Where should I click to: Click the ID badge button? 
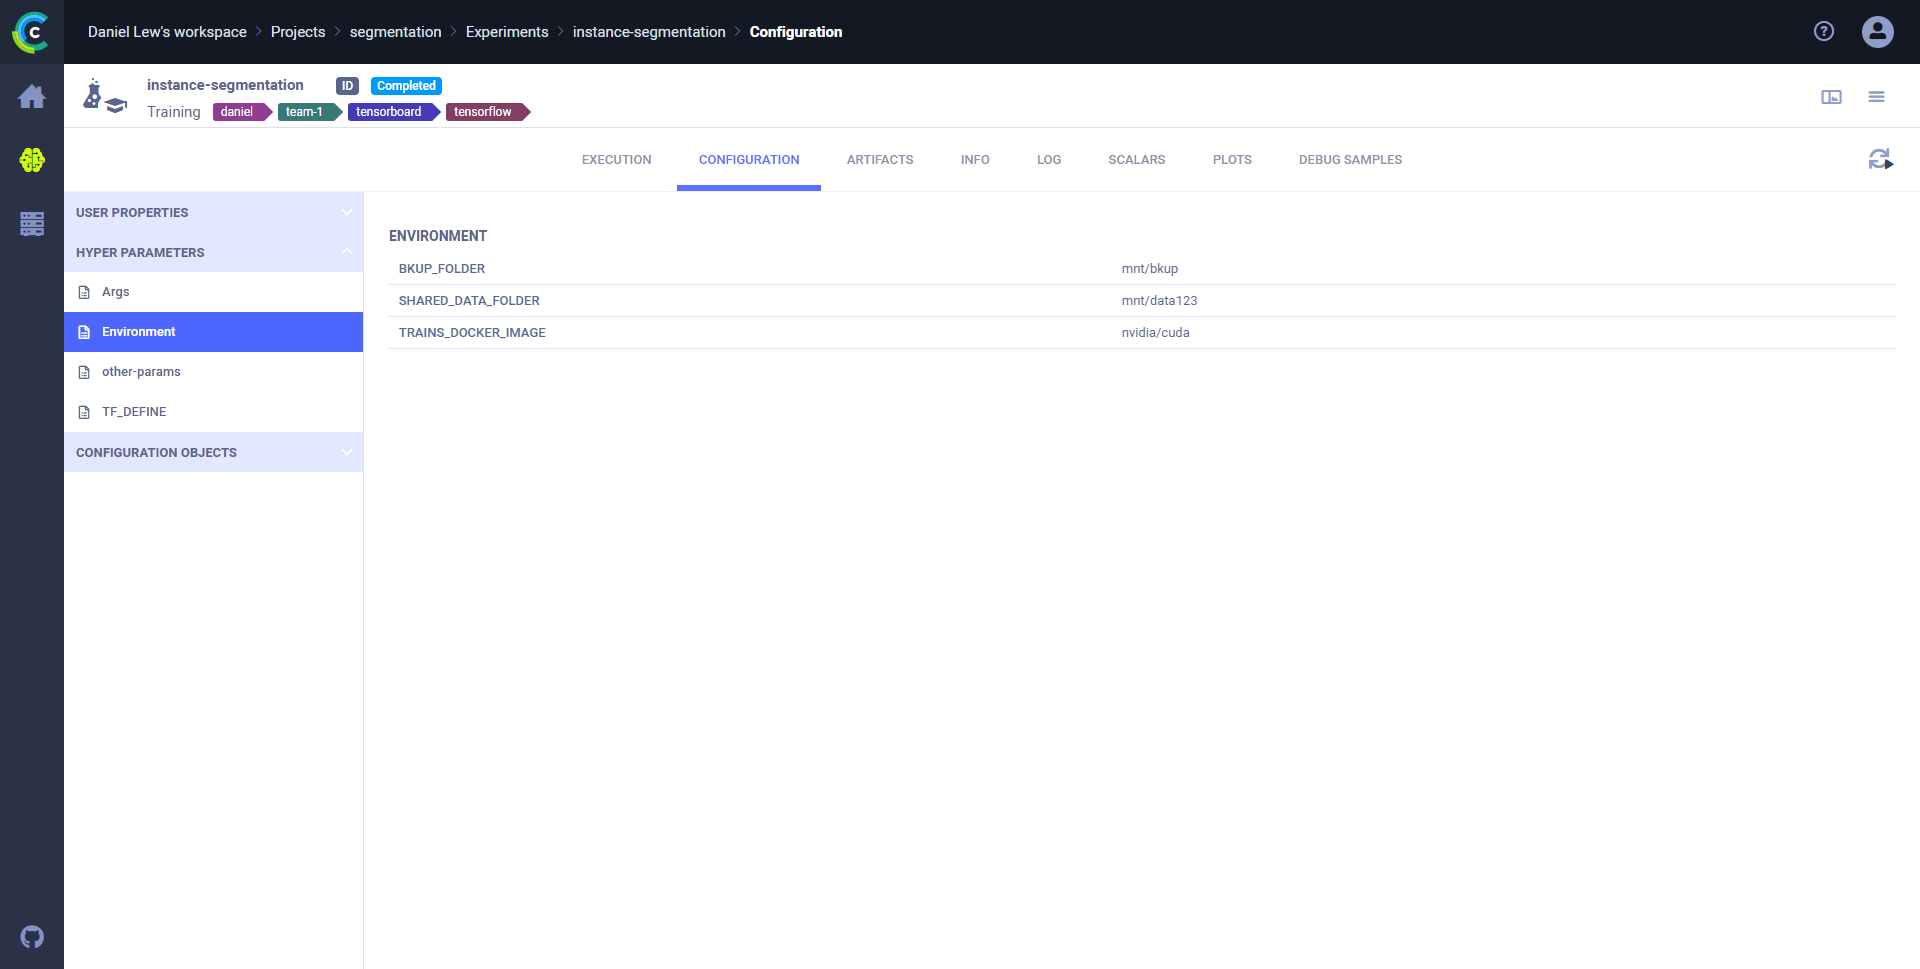[x=347, y=86]
